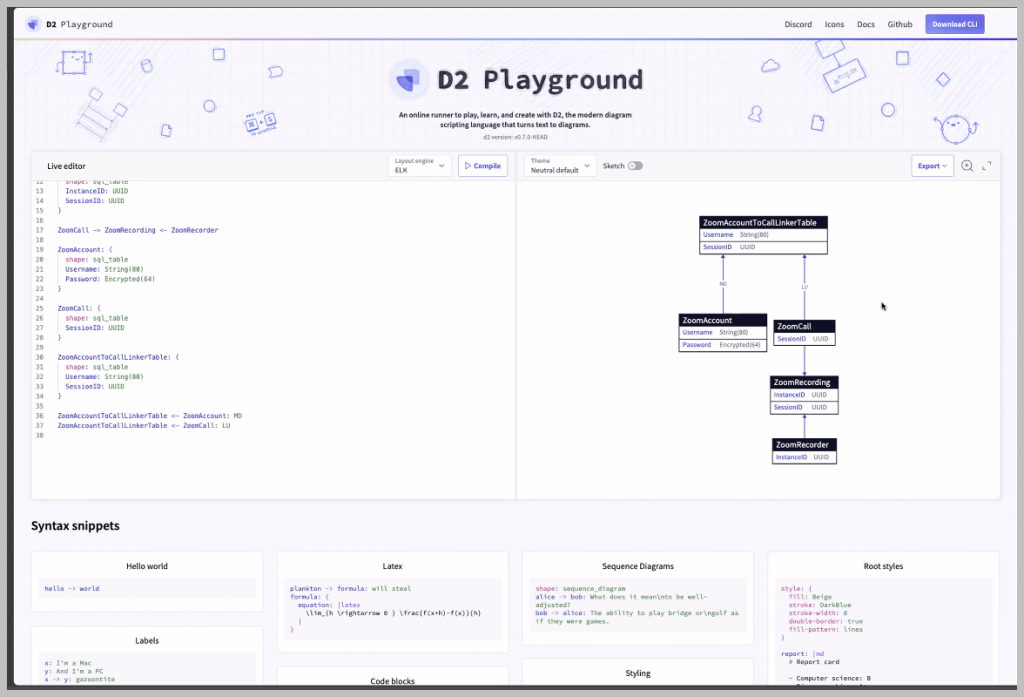This screenshot has height=697, width=1024.
Task: Click the D2 logo icon in header
Action: coord(33,24)
